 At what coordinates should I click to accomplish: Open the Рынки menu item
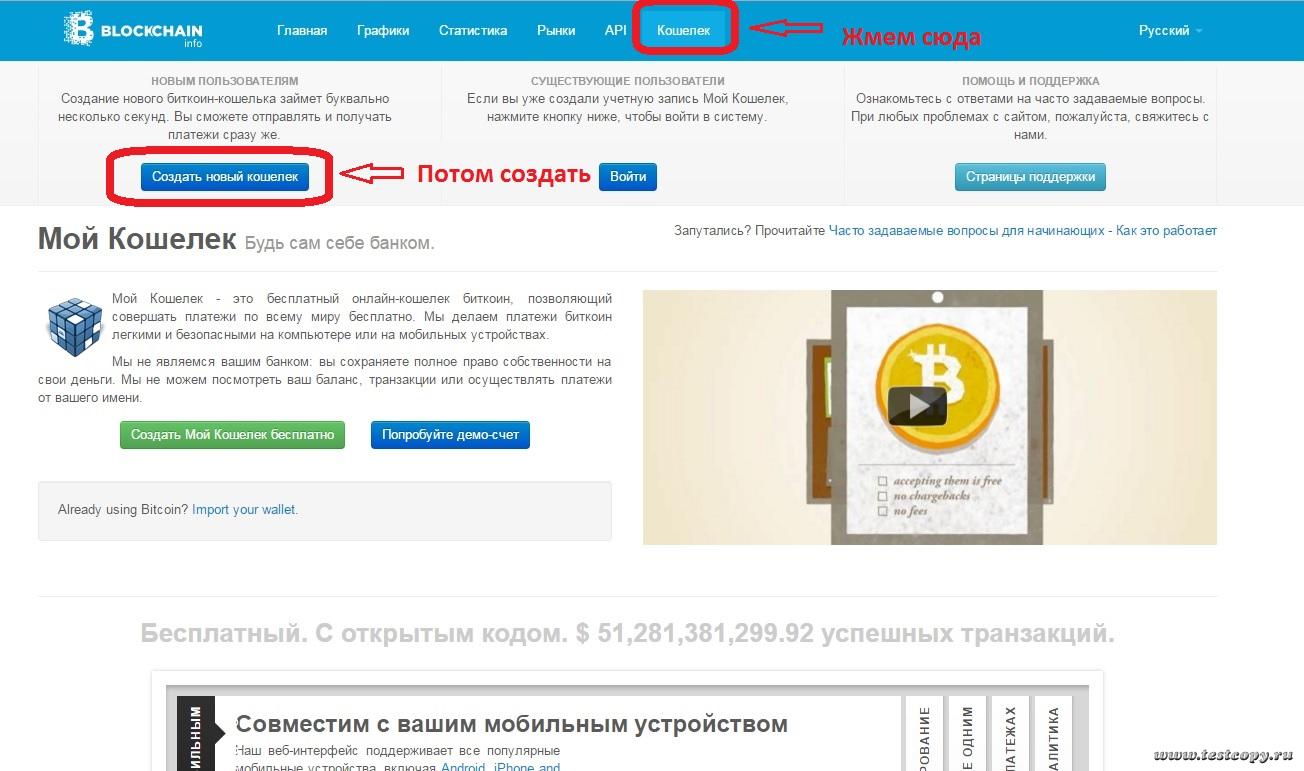[556, 30]
